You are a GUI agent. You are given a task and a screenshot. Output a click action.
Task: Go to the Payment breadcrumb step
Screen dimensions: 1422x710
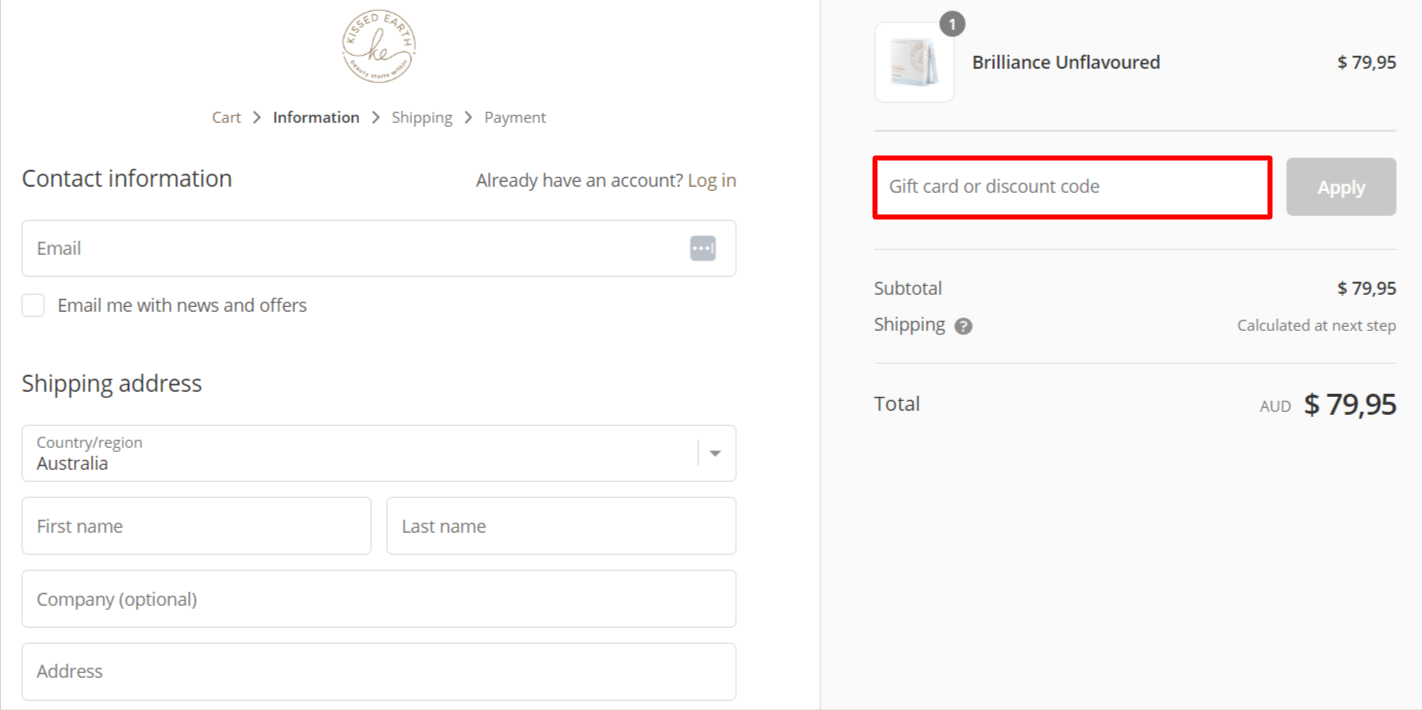coord(515,118)
